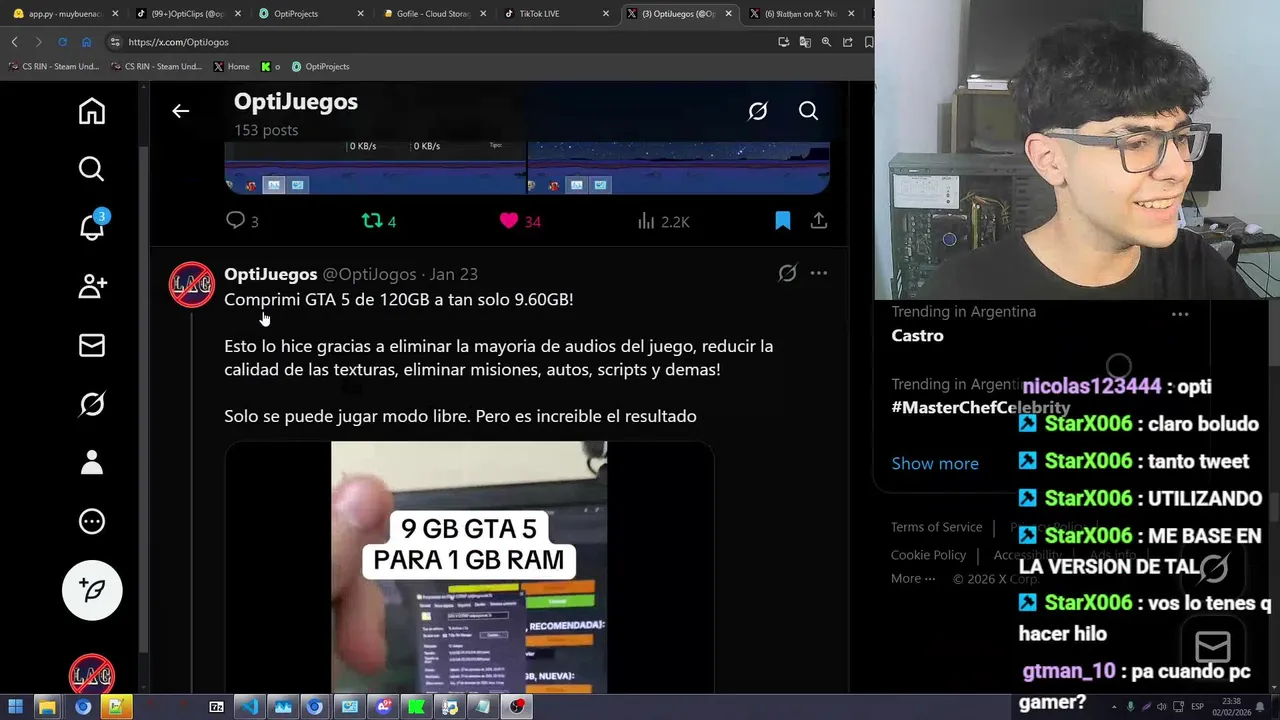This screenshot has height=720, width=1280.
Task: Expand More footer options
Action: 913,579
